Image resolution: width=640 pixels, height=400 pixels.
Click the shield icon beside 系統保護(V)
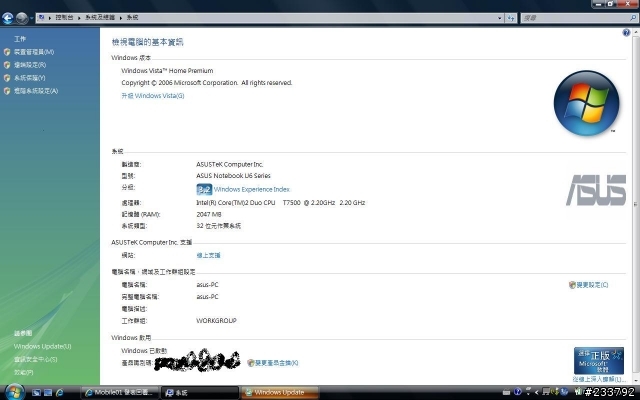7,78
